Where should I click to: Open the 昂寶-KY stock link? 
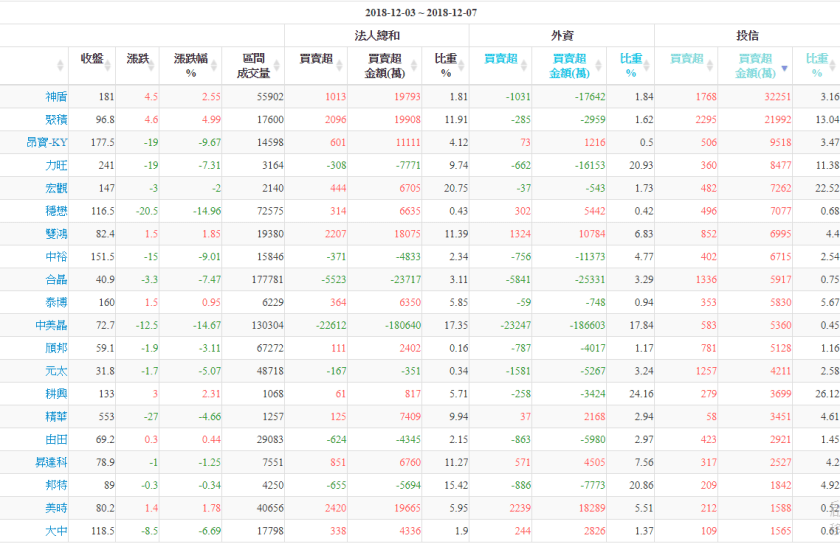pos(47,141)
